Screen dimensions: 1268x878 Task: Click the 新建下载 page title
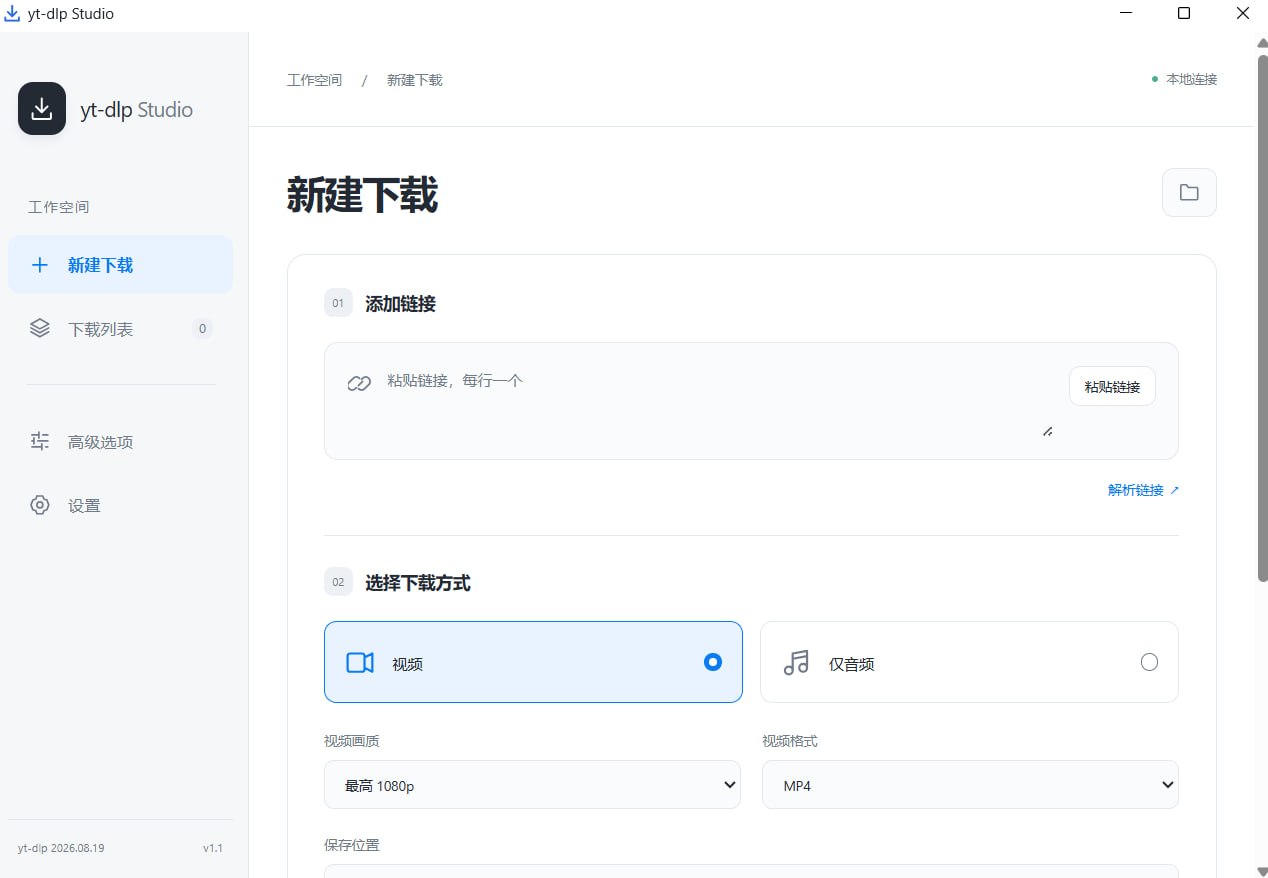pos(362,195)
